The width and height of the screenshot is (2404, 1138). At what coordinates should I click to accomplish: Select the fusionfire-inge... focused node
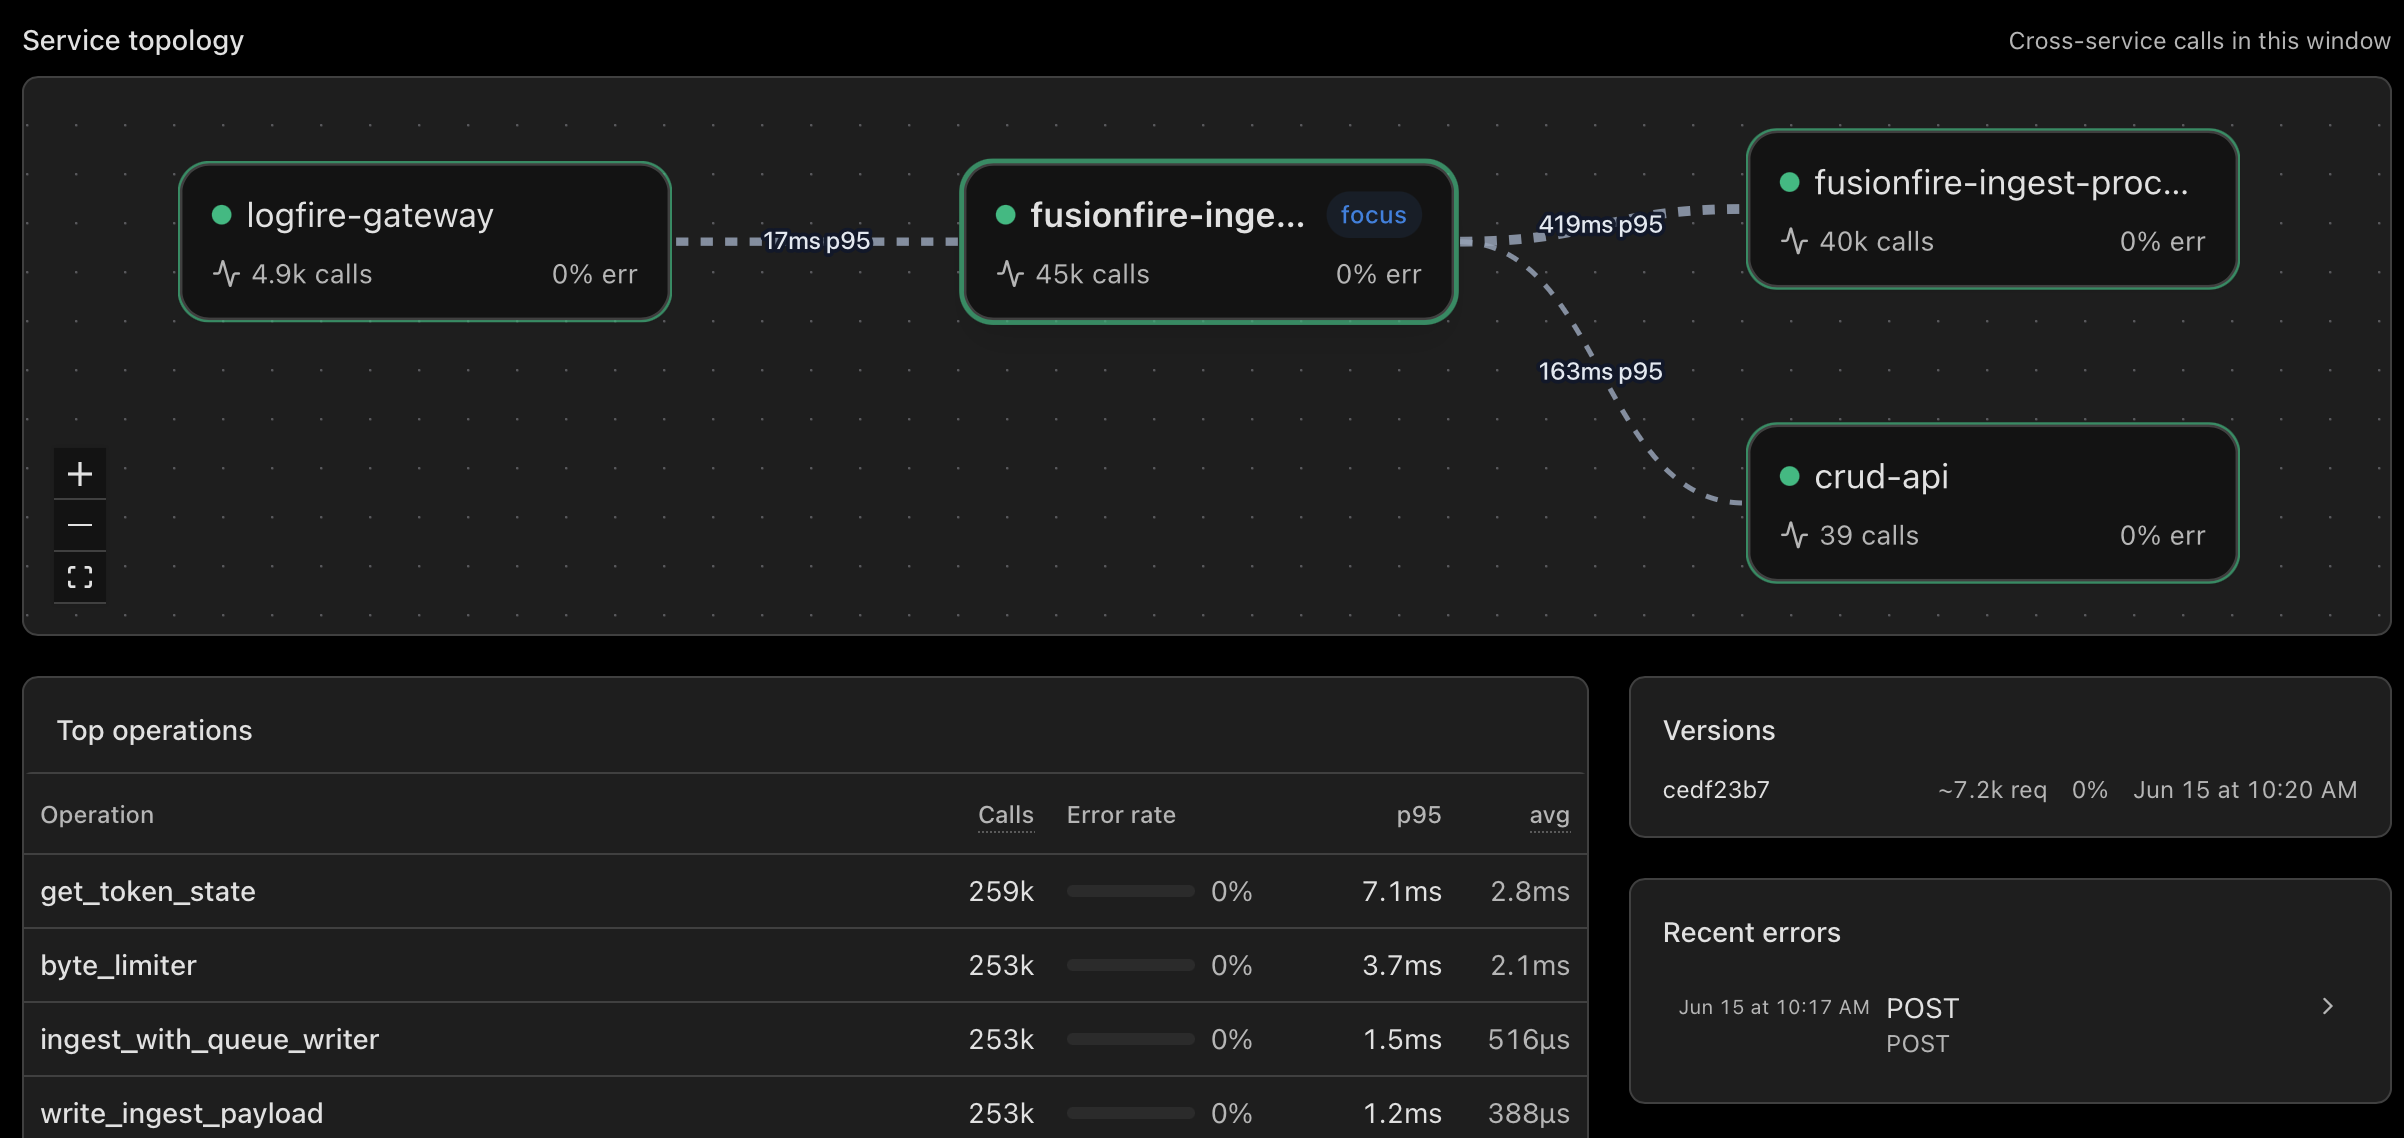pyautogui.click(x=1209, y=242)
